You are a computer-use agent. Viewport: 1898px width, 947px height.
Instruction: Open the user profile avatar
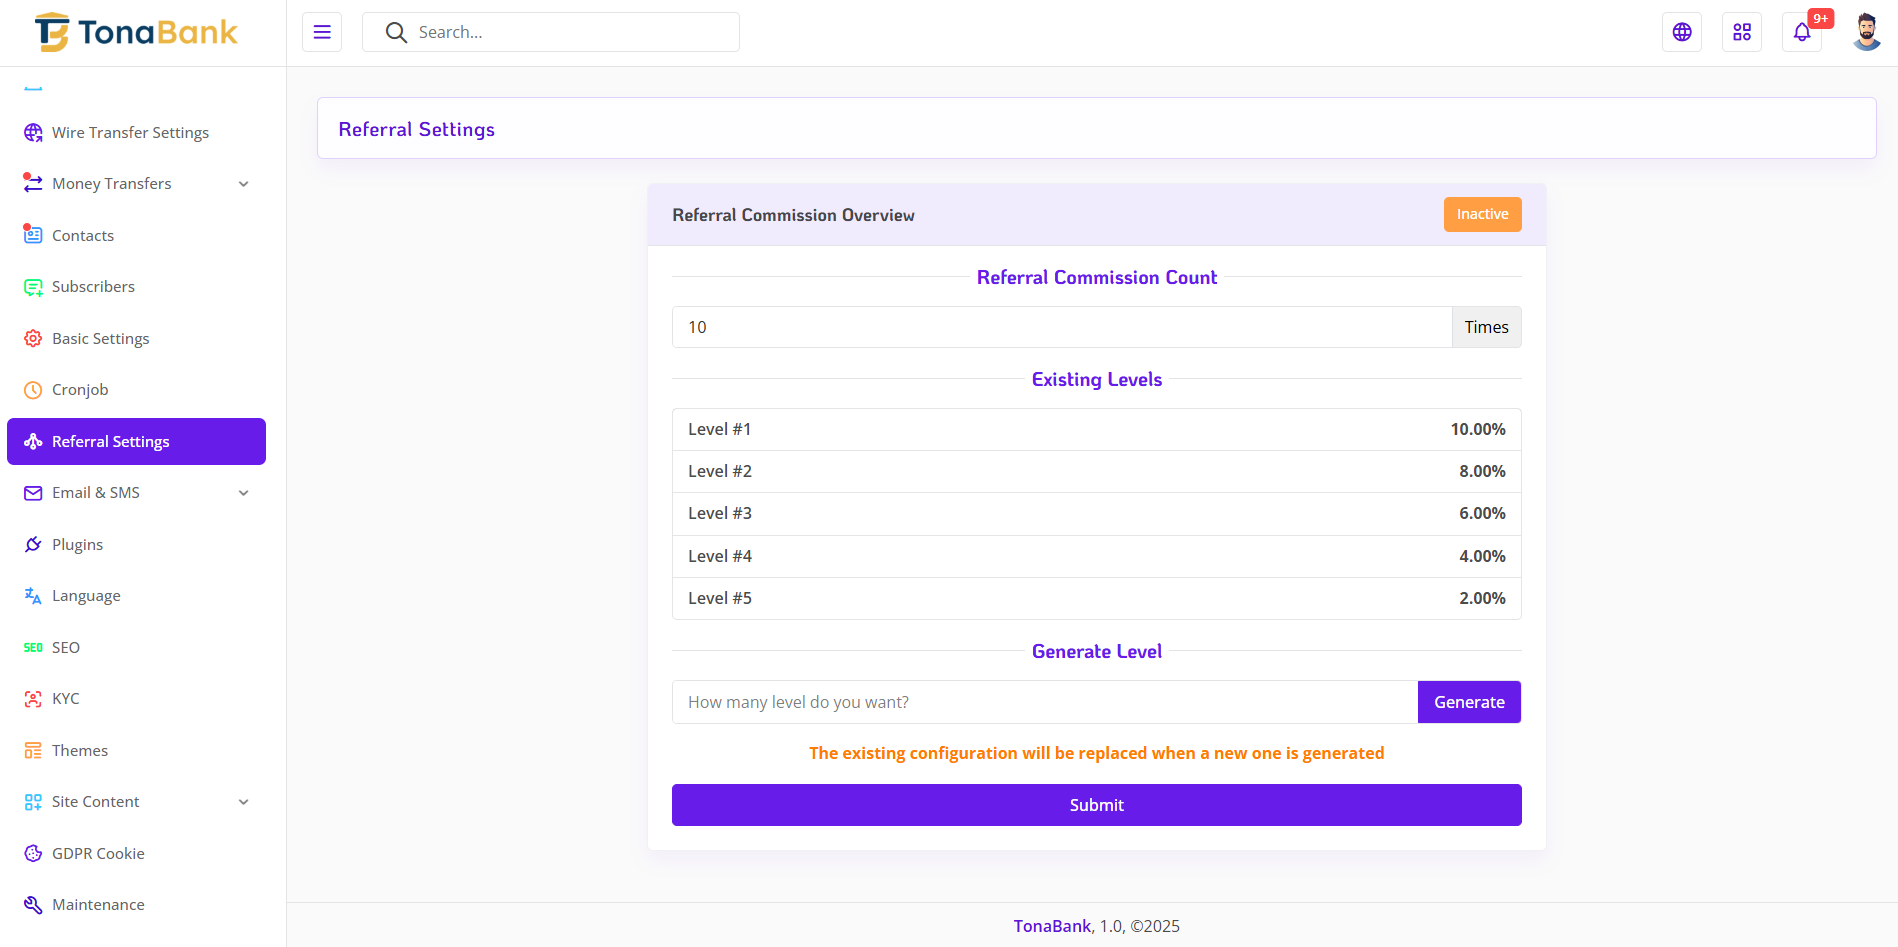(1866, 32)
